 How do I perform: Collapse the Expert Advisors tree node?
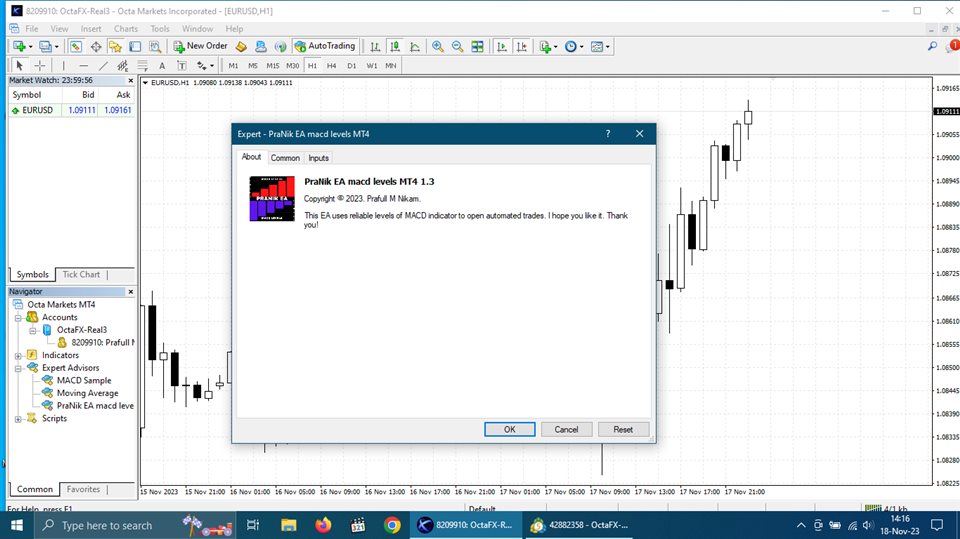pos(18,369)
